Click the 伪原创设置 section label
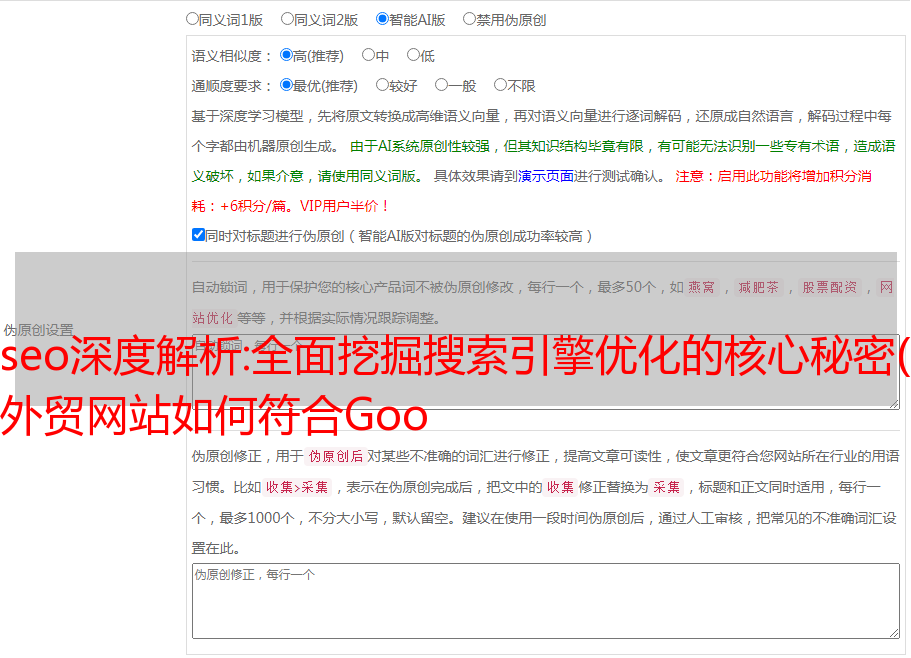 [x=38, y=330]
